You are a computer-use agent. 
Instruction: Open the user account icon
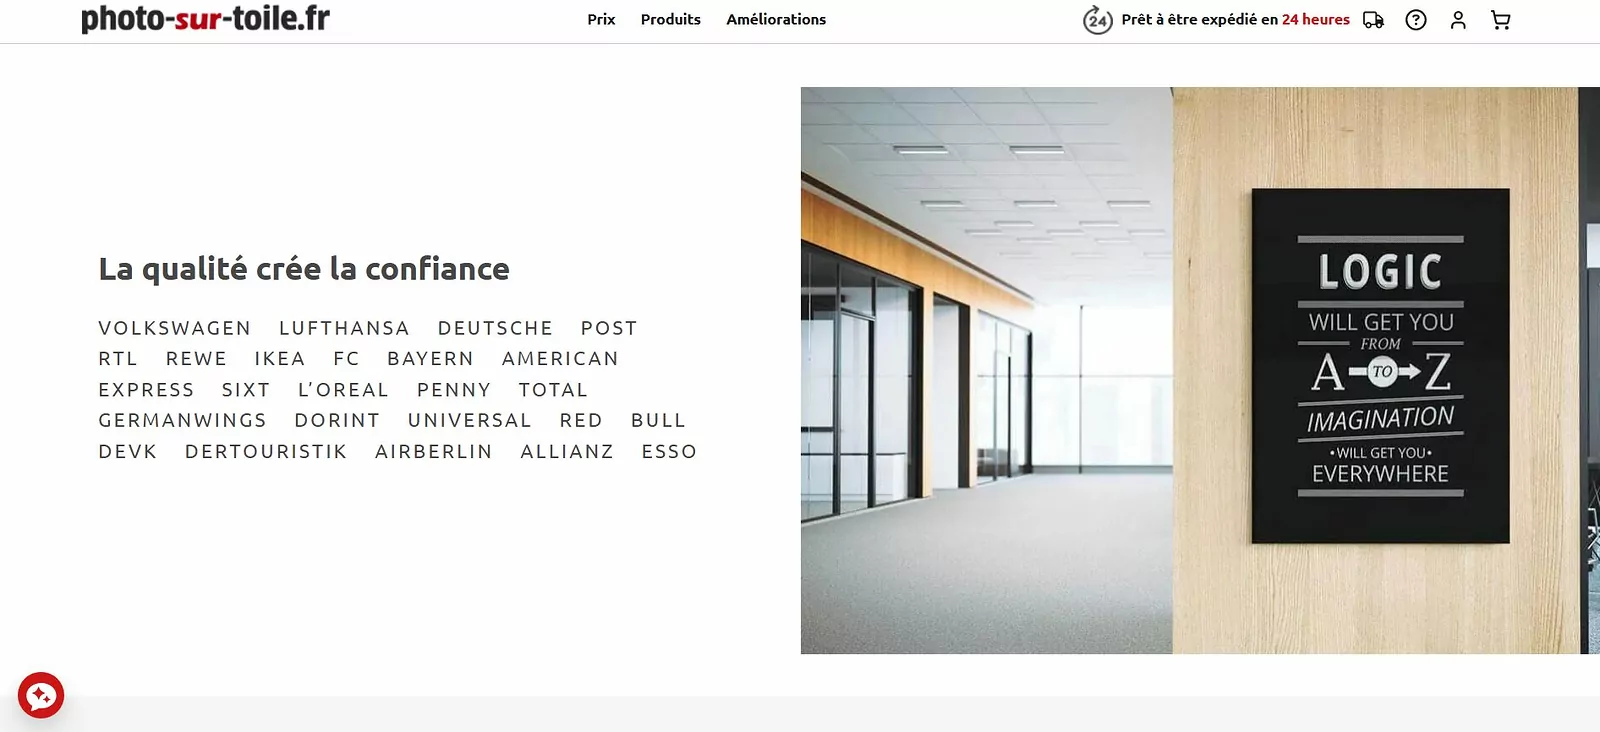(1458, 20)
